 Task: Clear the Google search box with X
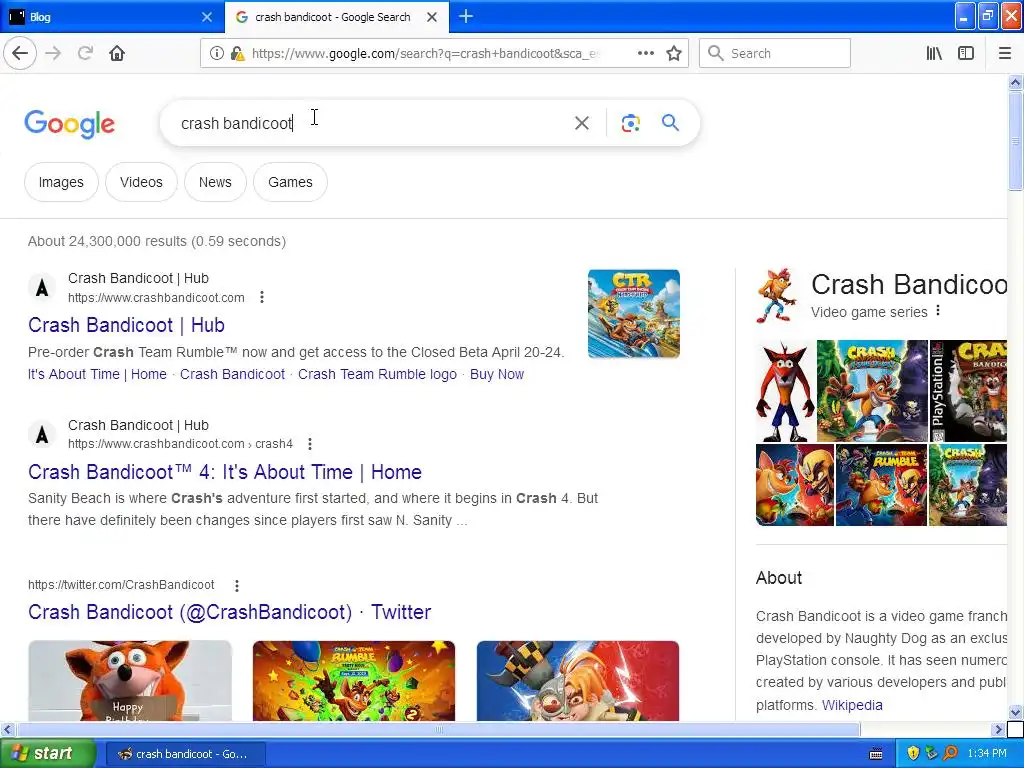click(x=581, y=123)
